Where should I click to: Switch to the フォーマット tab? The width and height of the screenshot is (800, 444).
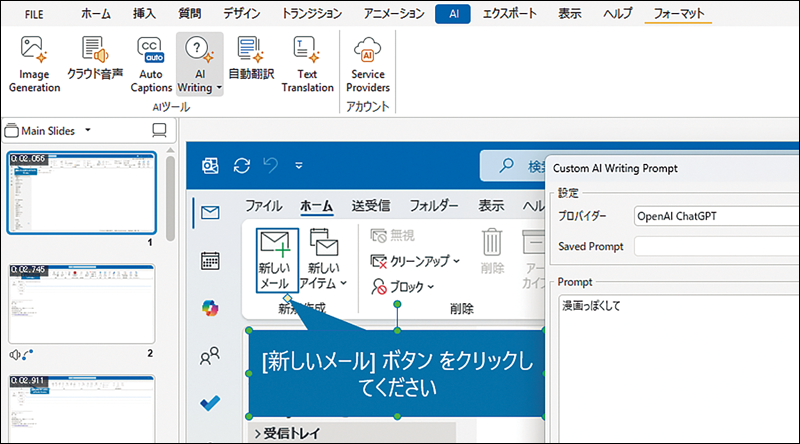pos(678,14)
